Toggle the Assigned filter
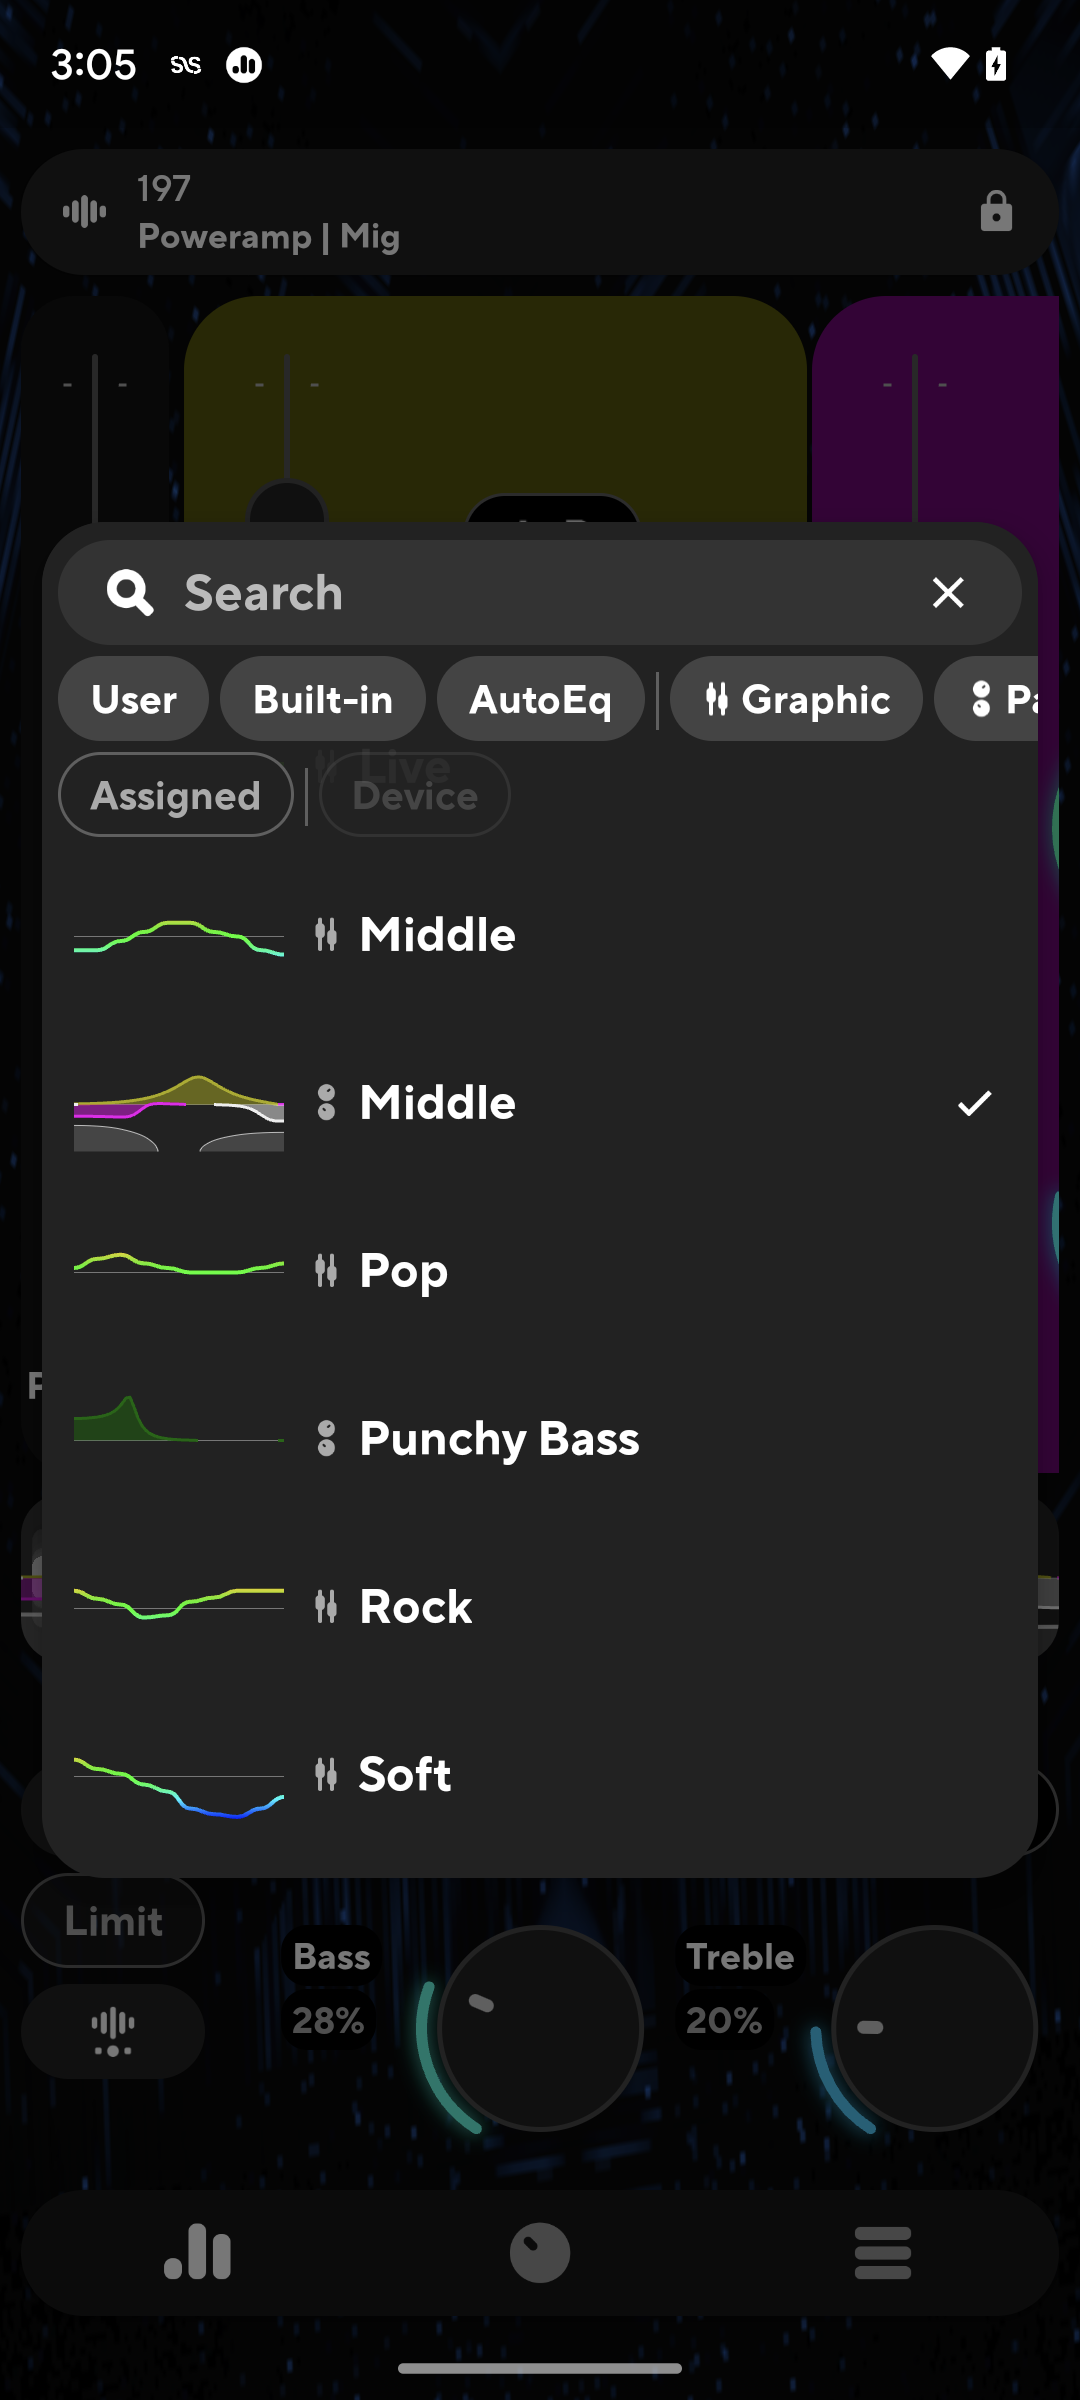This screenshot has width=1080, height=2400. [x=174, y=794]
